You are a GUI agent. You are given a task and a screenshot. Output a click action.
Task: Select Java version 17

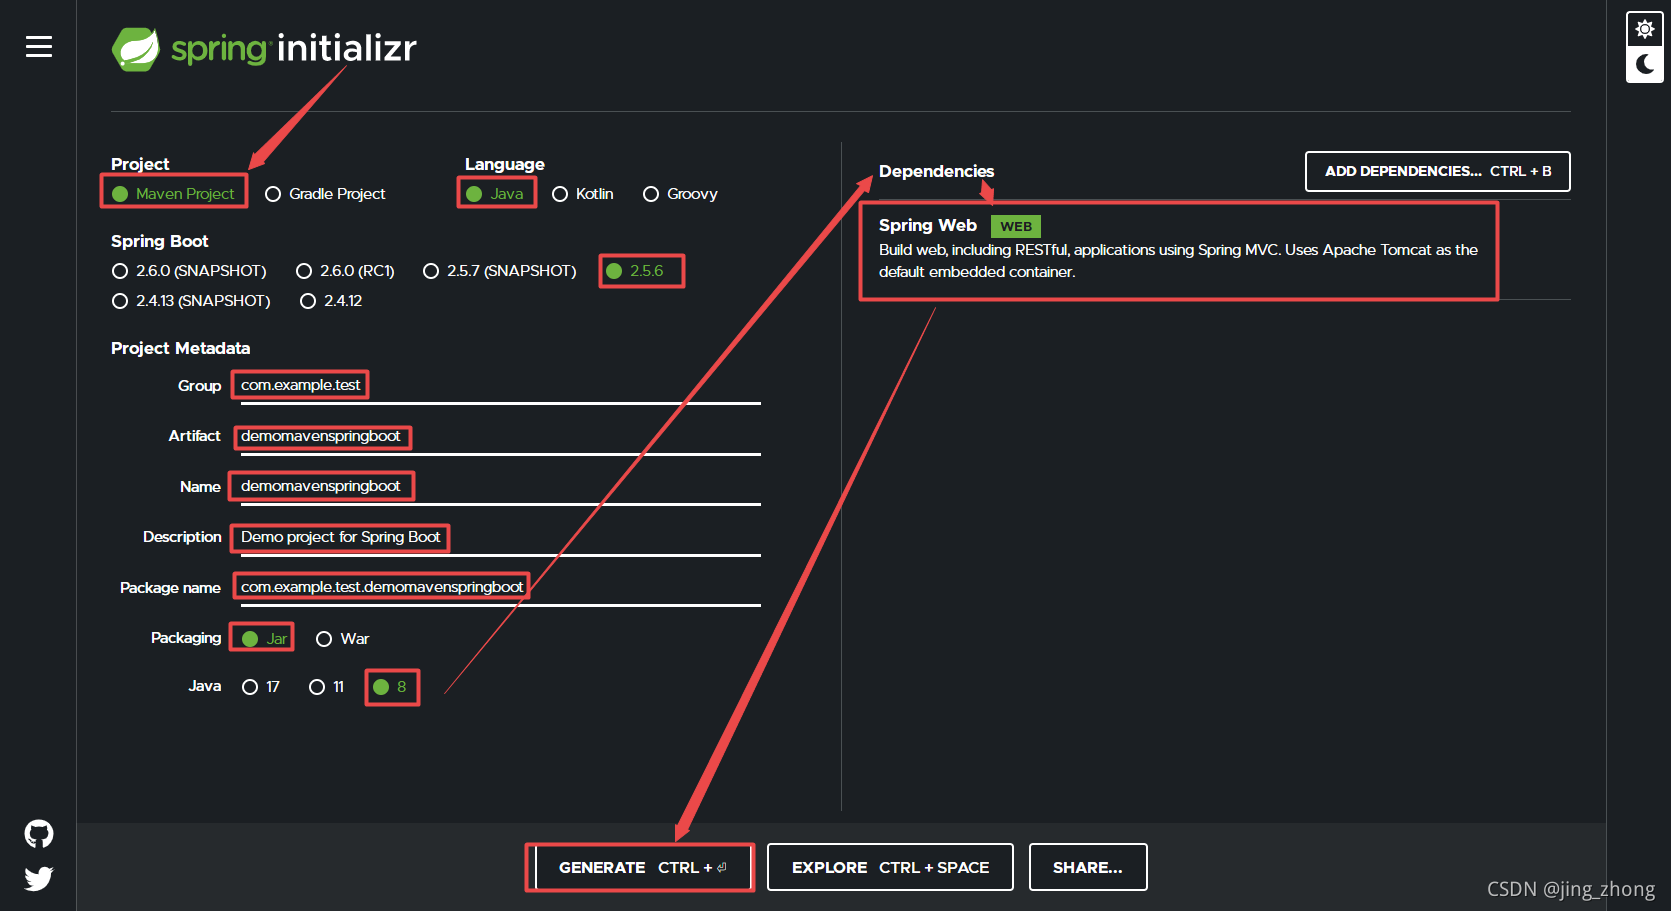pos(261,687)
